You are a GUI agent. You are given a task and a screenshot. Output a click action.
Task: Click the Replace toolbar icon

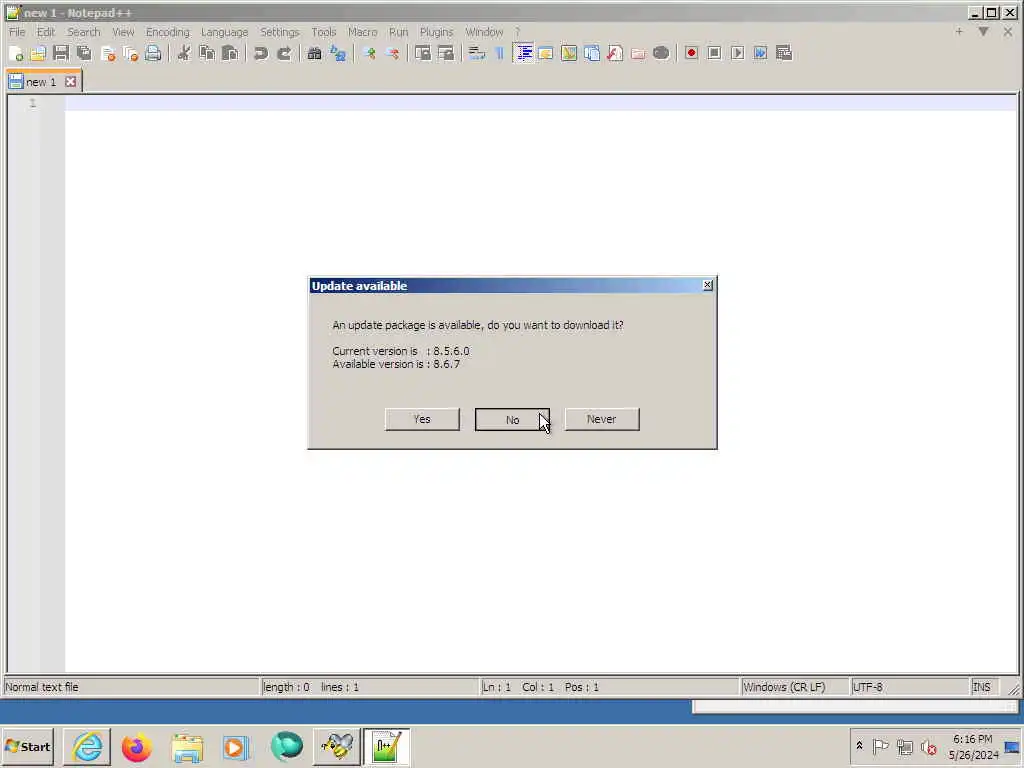338,54
